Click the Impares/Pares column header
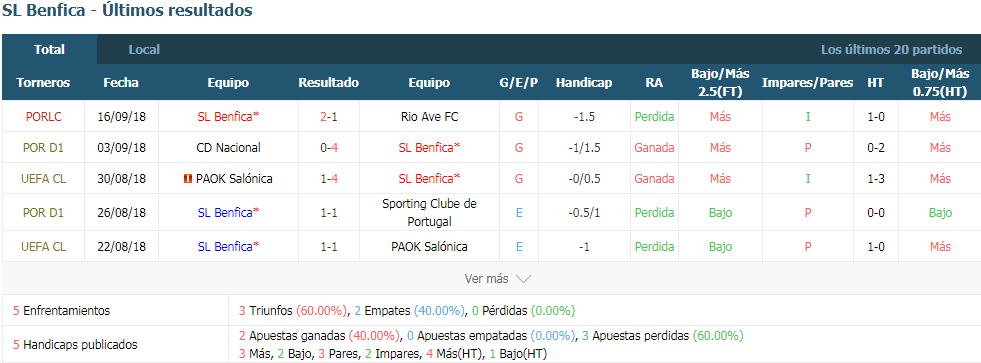 (x=807, y=83)
